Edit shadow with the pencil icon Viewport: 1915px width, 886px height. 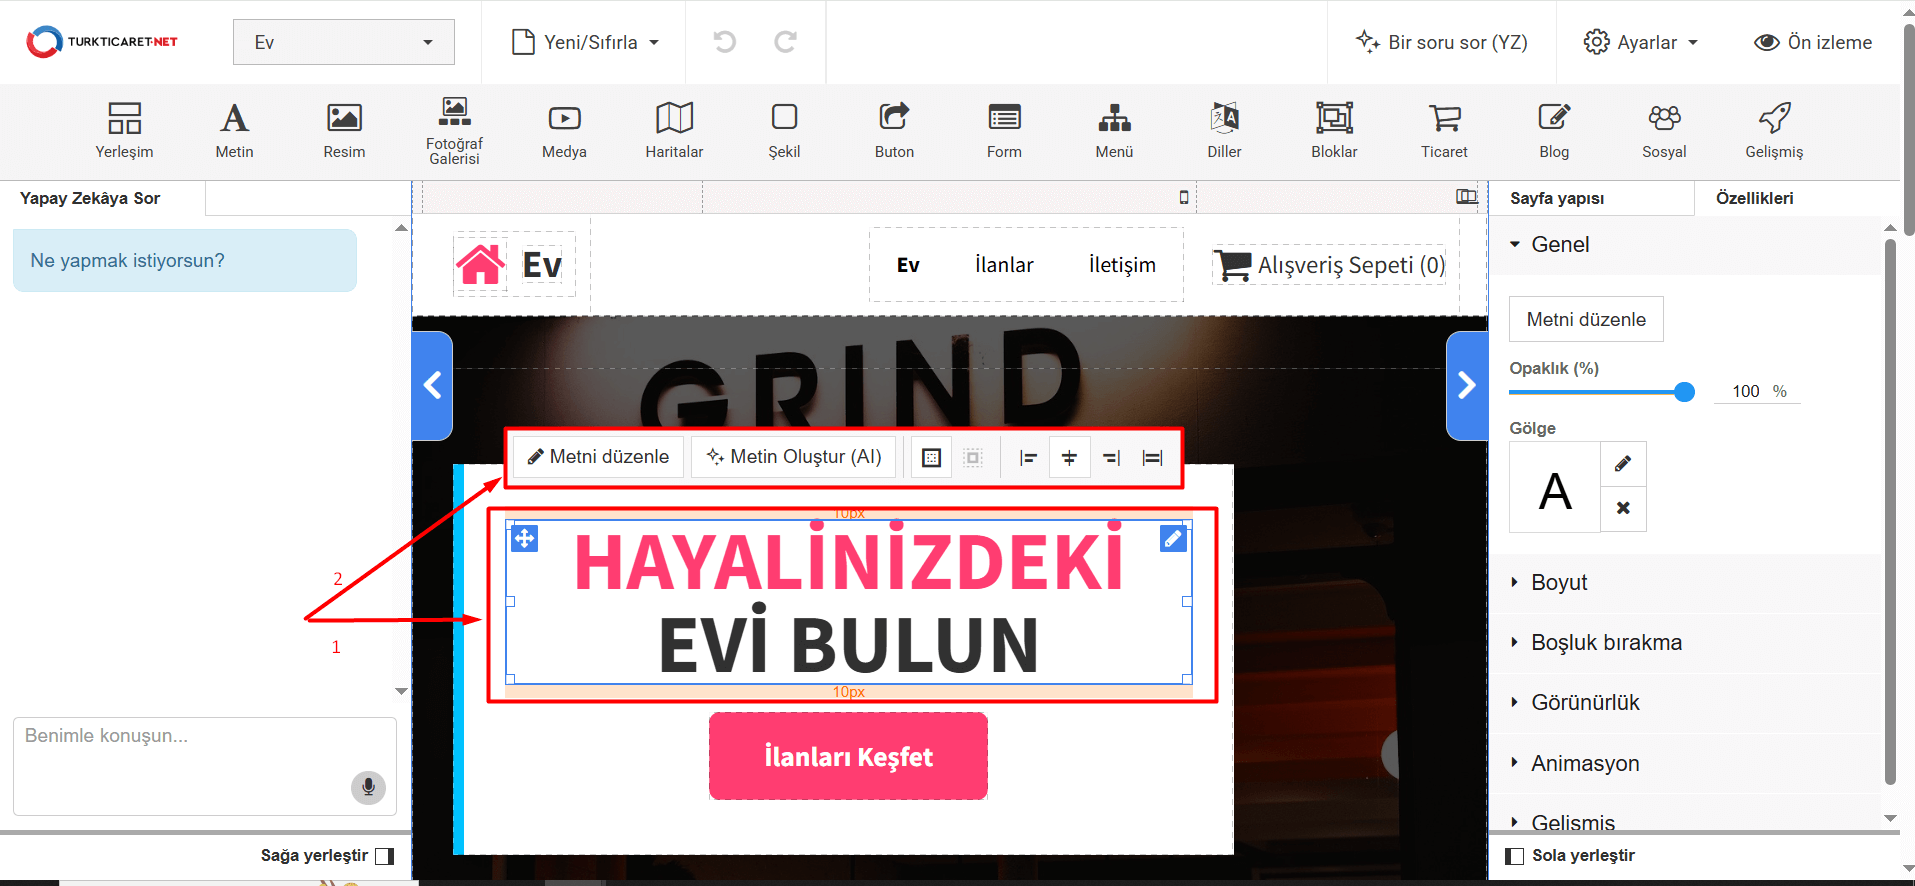(1623, 463)
